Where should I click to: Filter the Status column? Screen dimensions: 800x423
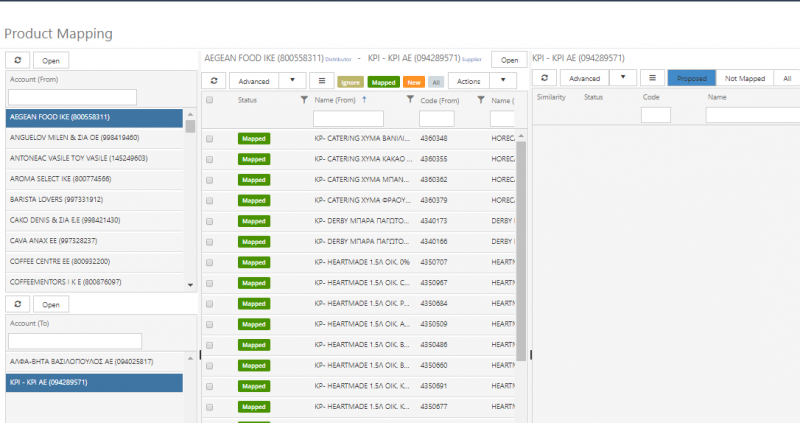[304, 100]
